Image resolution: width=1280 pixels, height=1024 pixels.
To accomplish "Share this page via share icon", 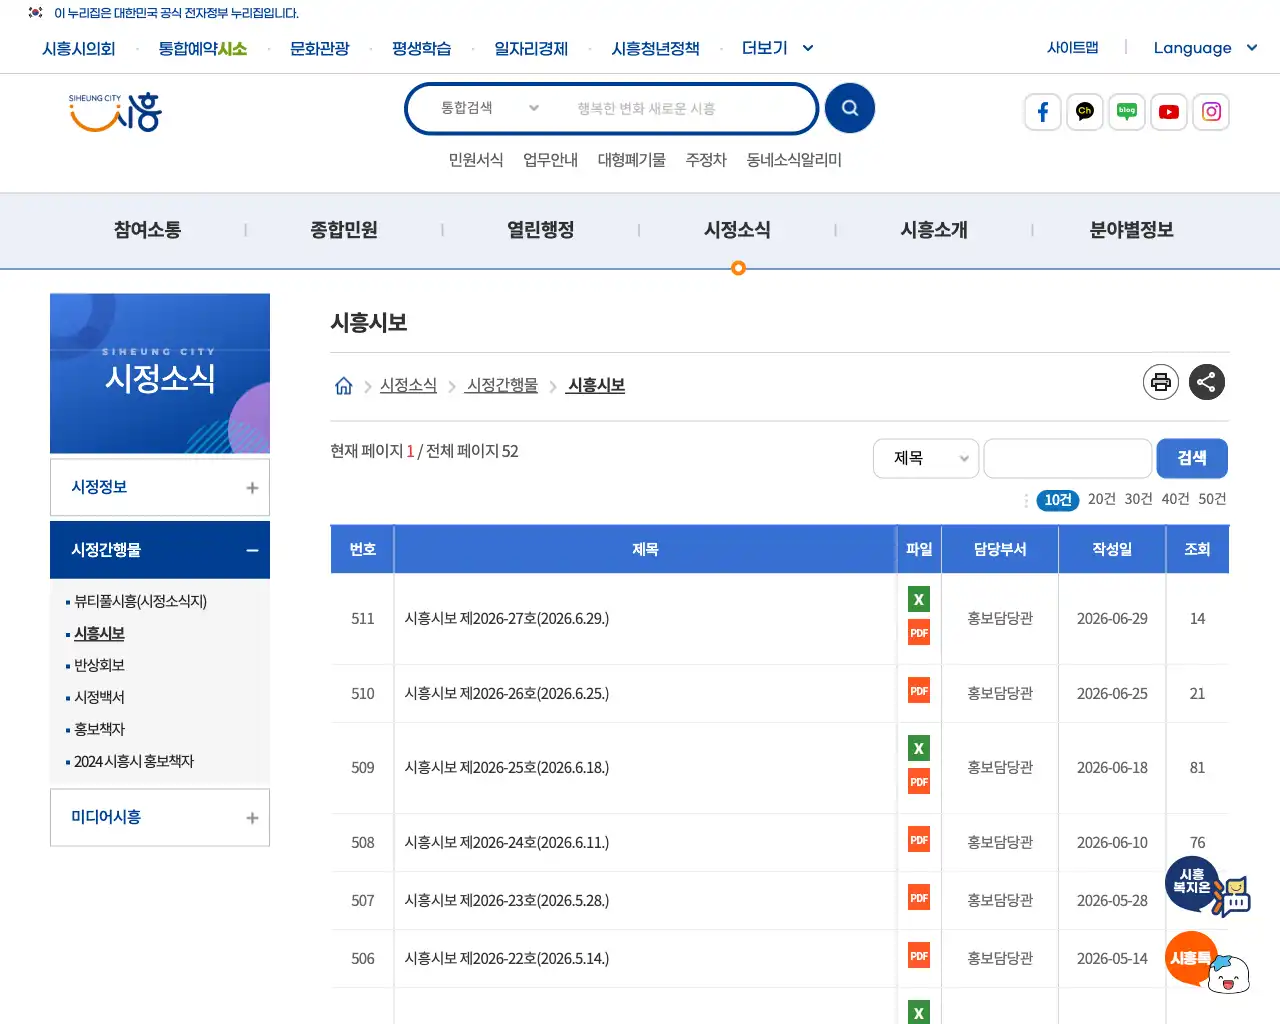I will tap(1207, 382).
